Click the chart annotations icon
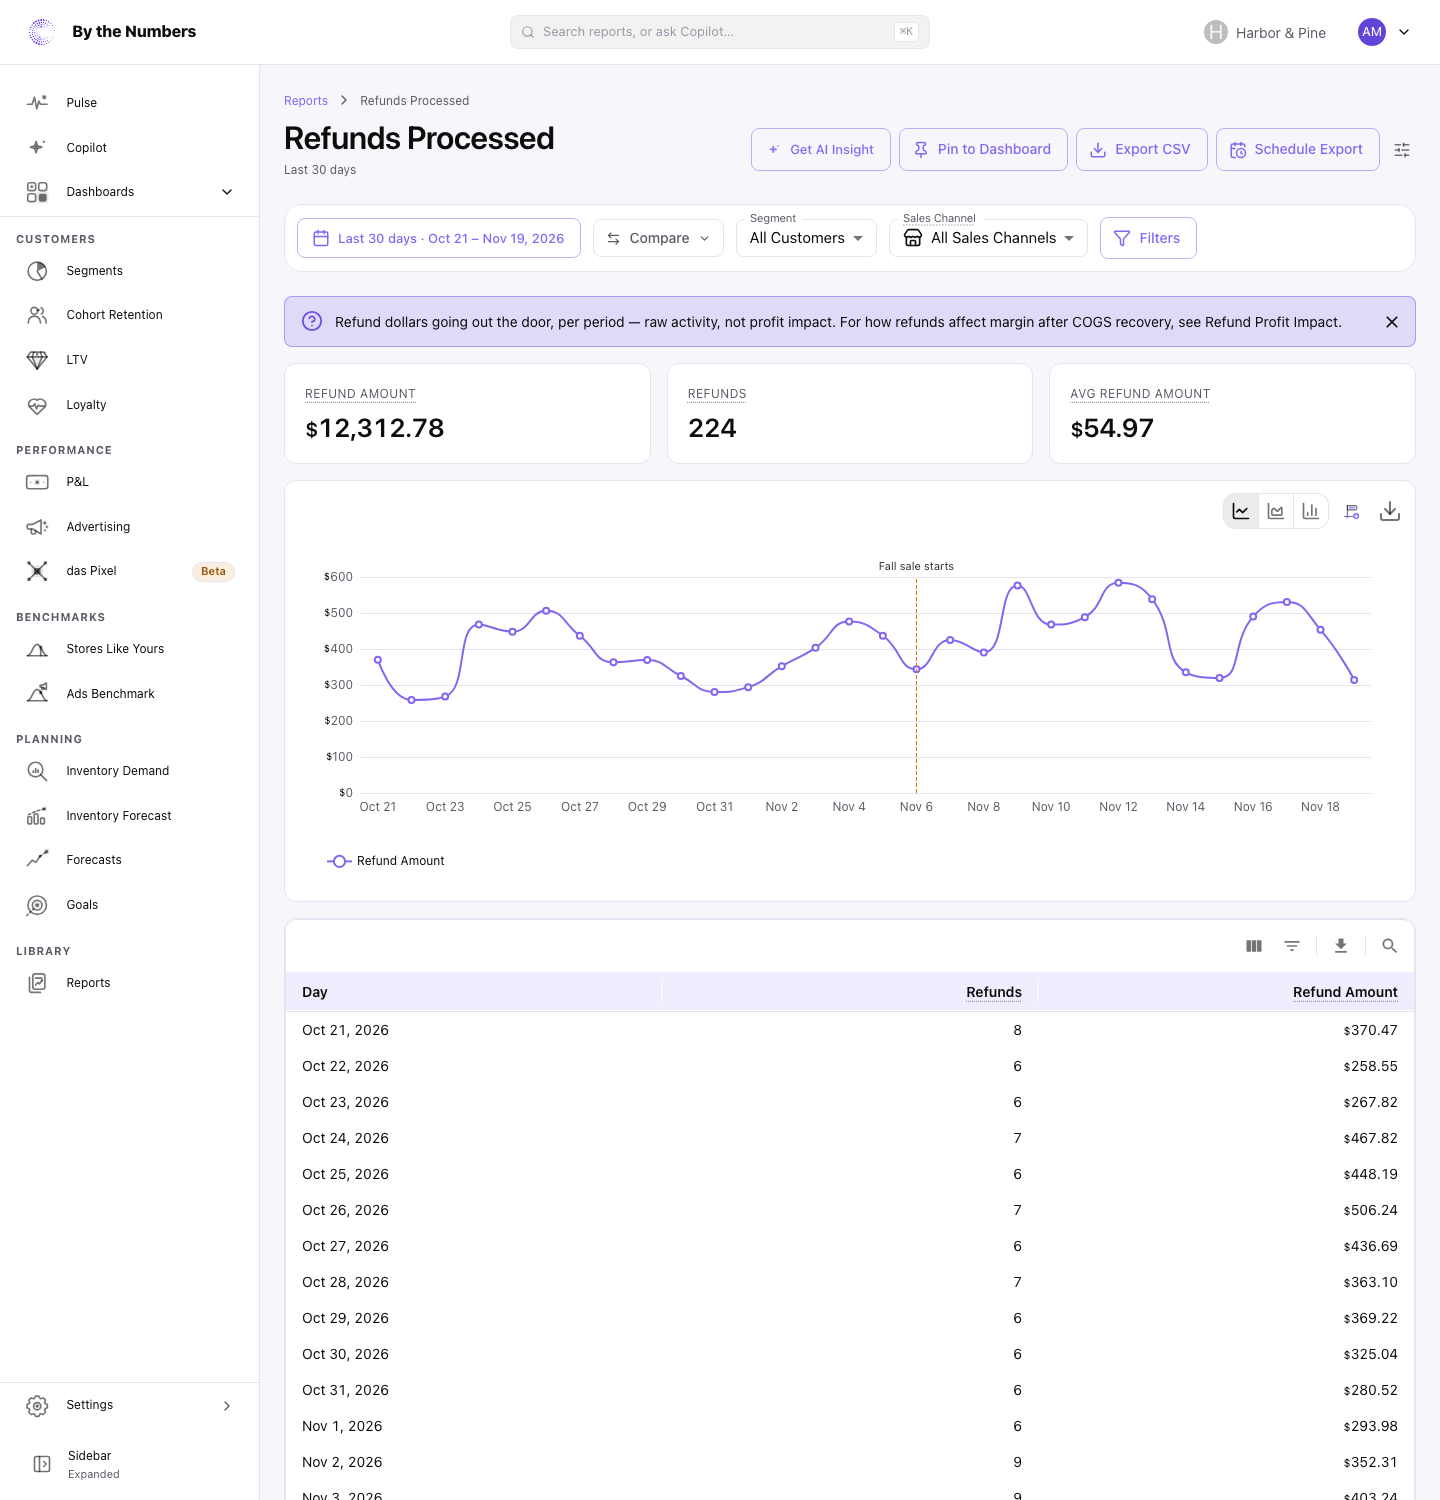This screenshot has width=1440, height=1500. point(1352,511)
